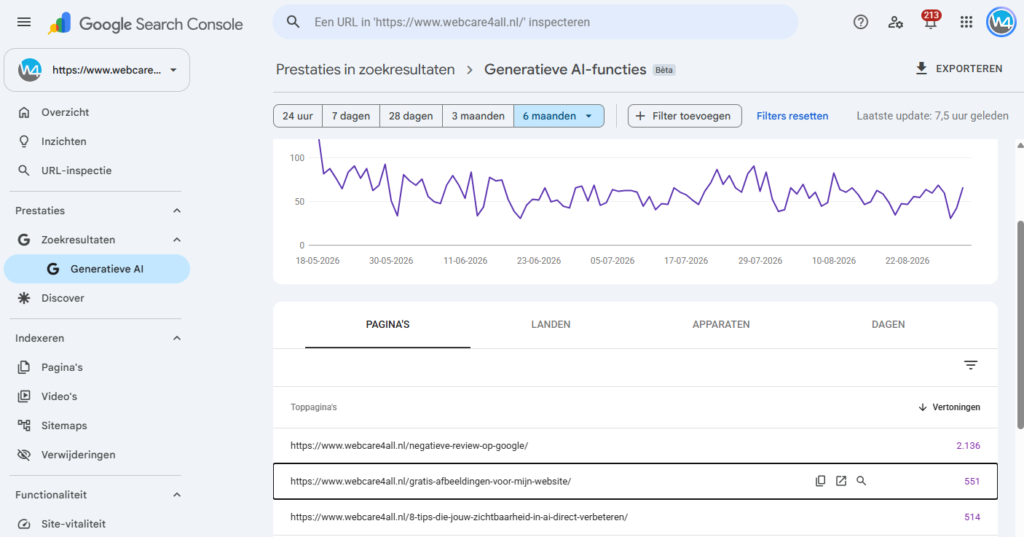Viewport: 1024px width, 537px height.
Task: Go back to Prestaties in zoekresultaten breadcrumb
Action: click(x=365, y=70)
